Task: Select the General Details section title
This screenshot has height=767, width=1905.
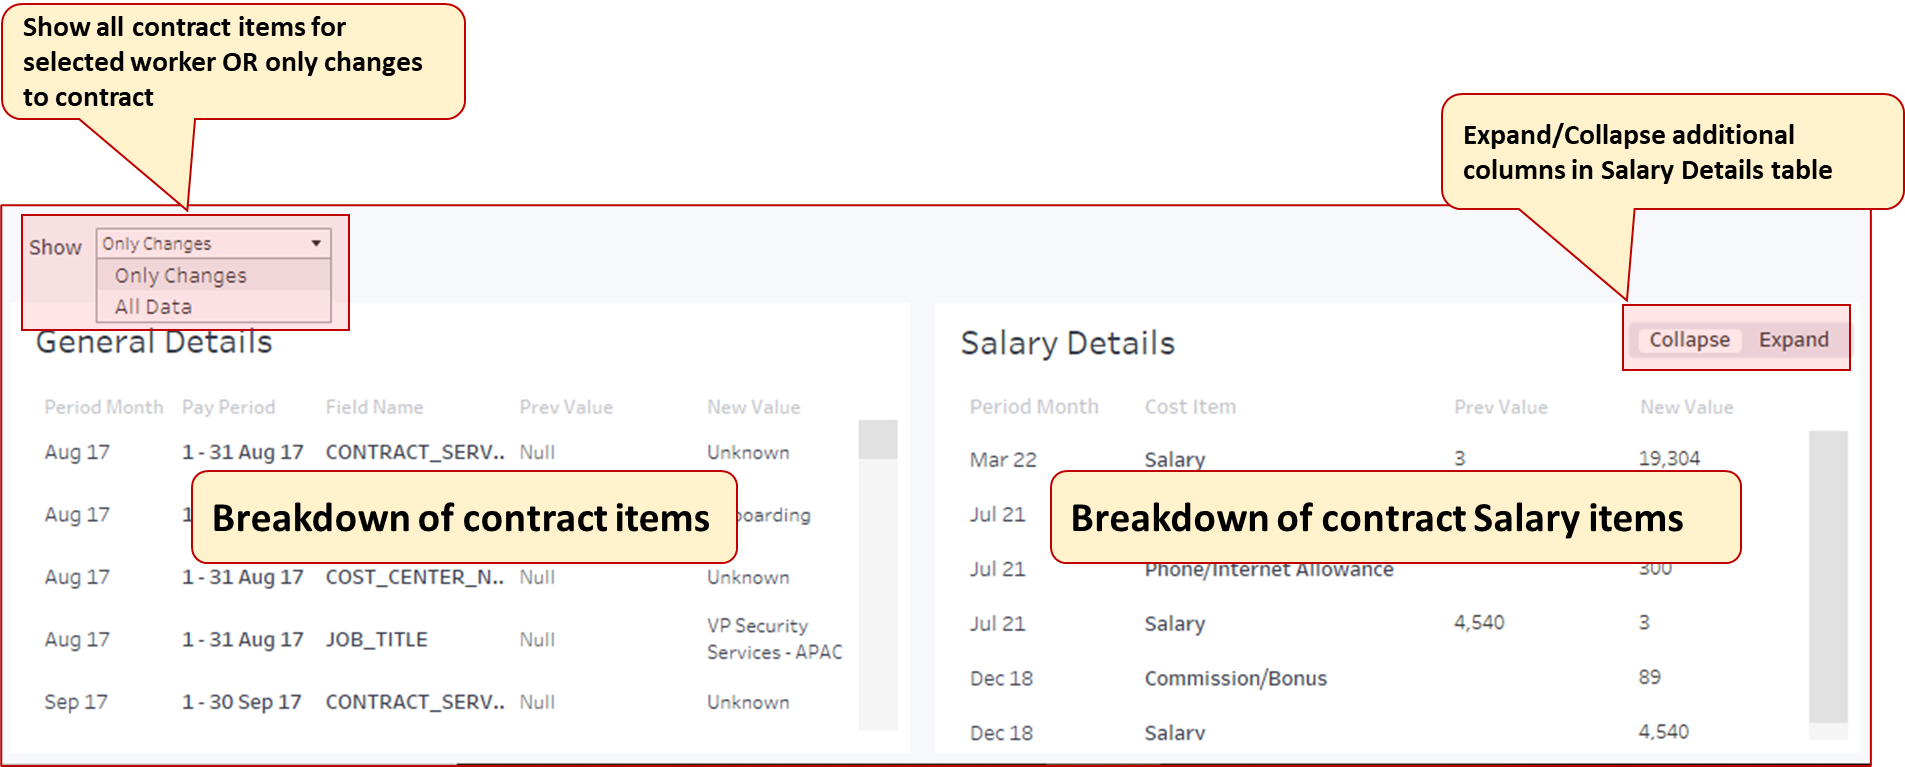Action: [x=154, y=341]
